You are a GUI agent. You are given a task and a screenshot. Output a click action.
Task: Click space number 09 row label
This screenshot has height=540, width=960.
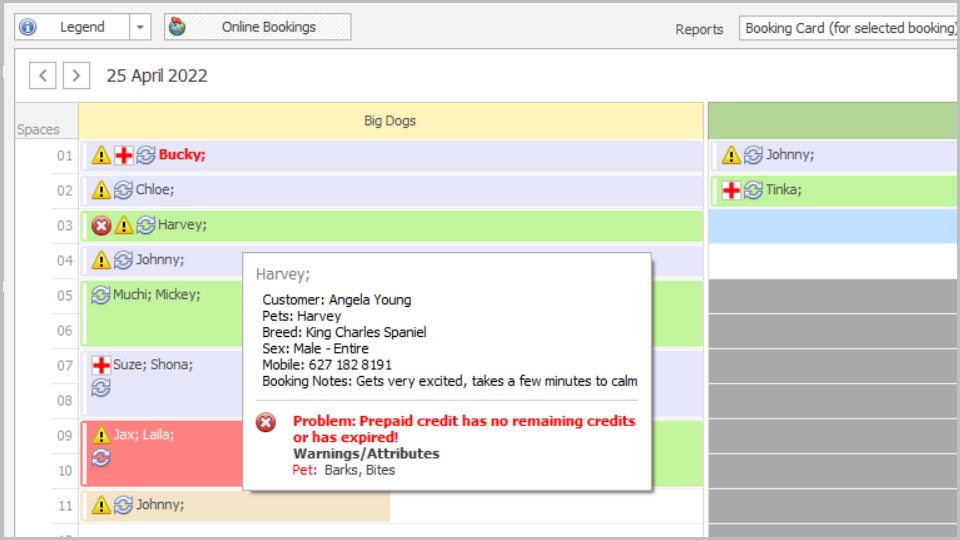65,436
